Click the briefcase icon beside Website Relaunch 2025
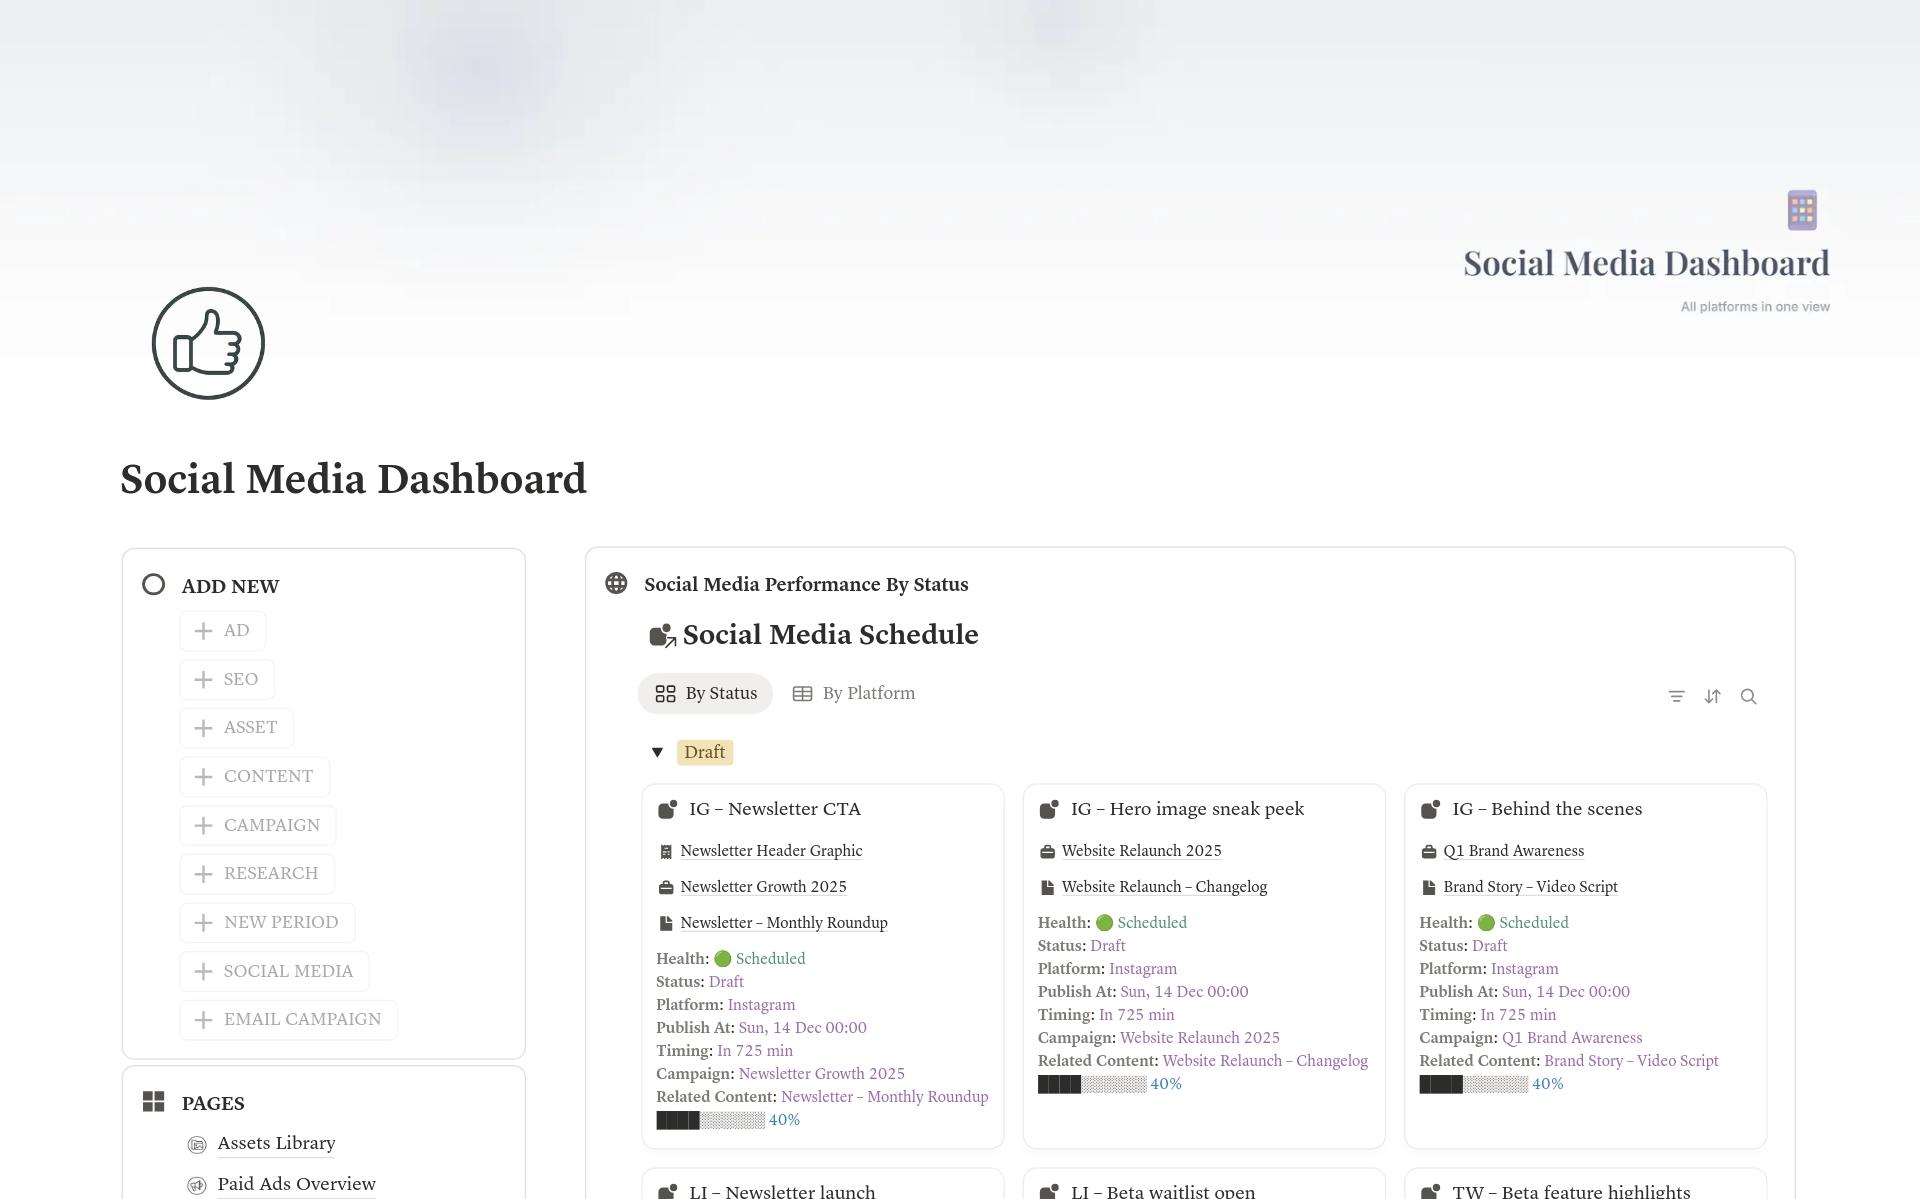The width and height of the screenshot is (1920, 1199). point(1048,852)
